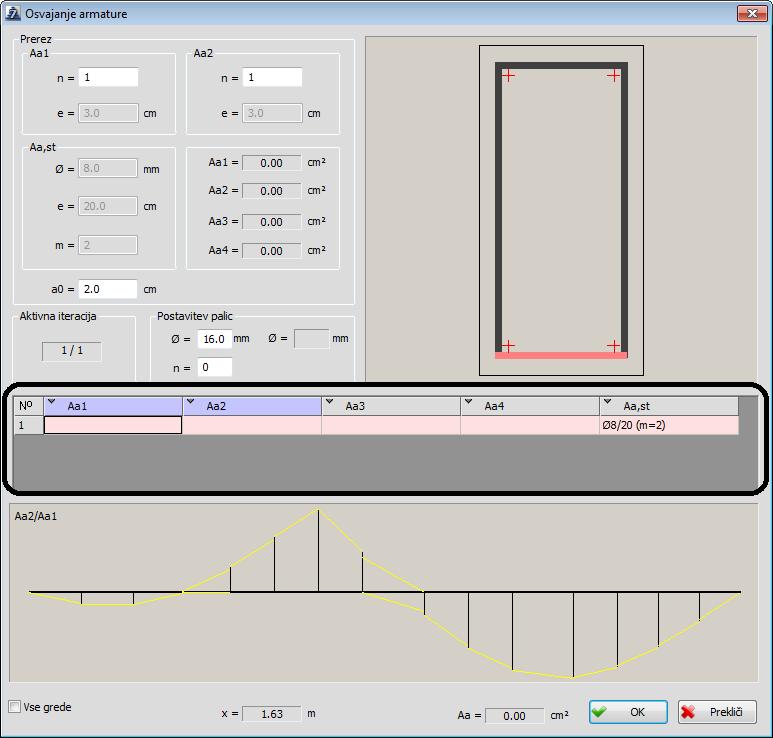
Task: Click the bottom-left red rebar marker
Action: (508, 346)
